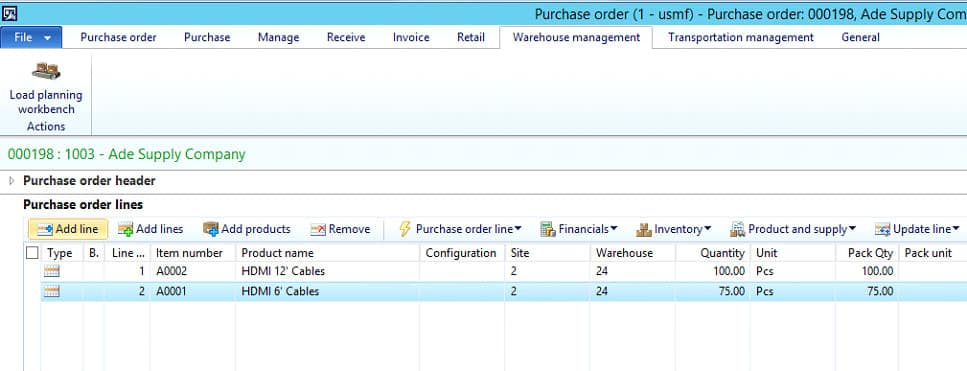
Task: Select item number A0001 cell
Action: pos(192,292)
